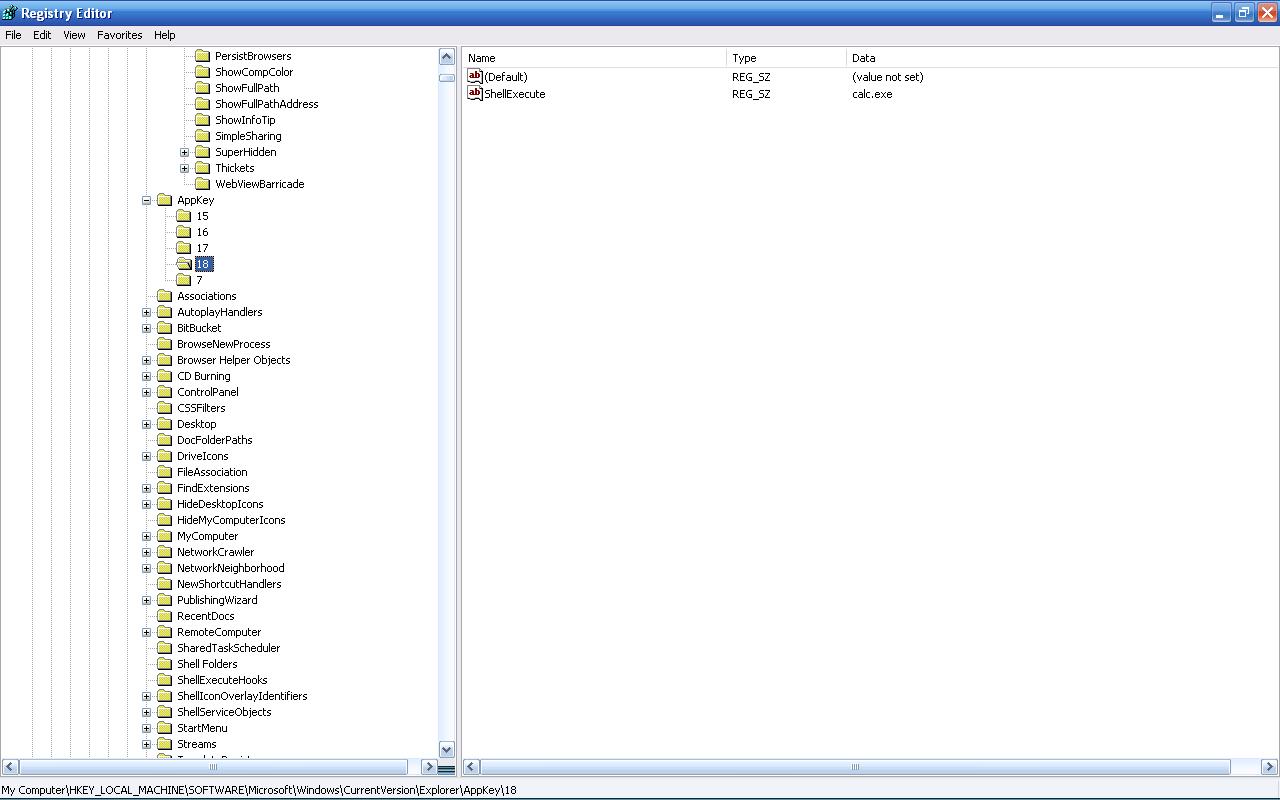This screenshot has width=1280, height=800.
Task: Select the ShowInfoTip key
Action: pos(245,120)
